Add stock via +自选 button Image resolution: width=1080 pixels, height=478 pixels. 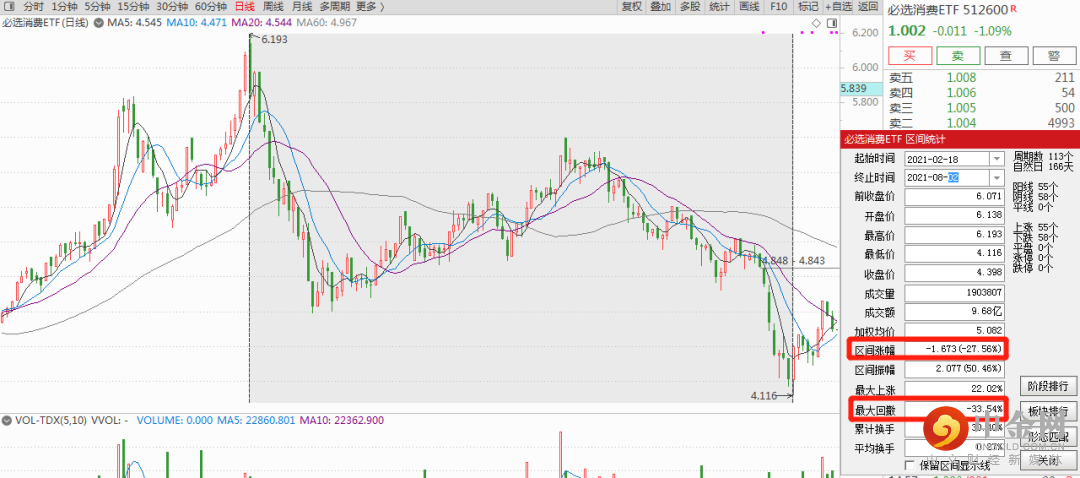[x=838, y=6]
